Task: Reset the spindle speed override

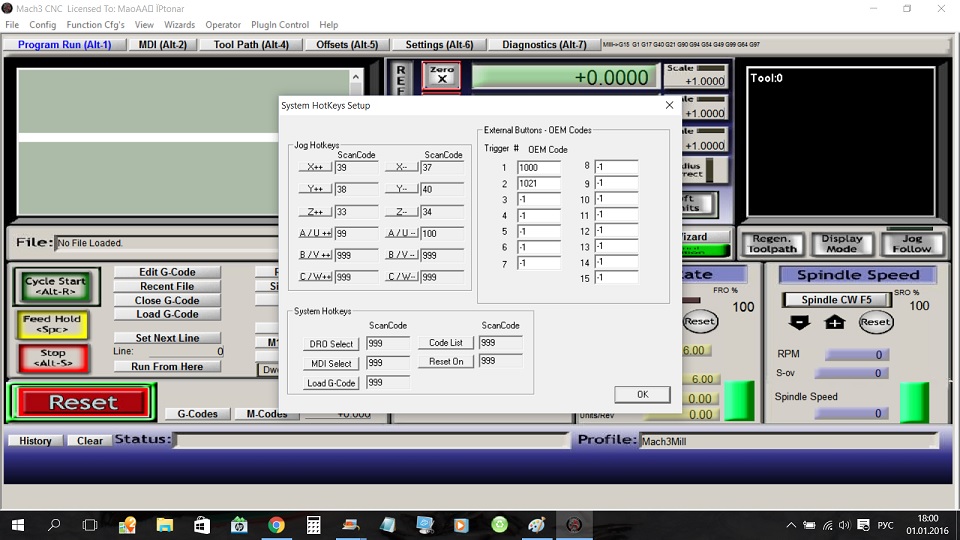Action: (x=876, y=322)
